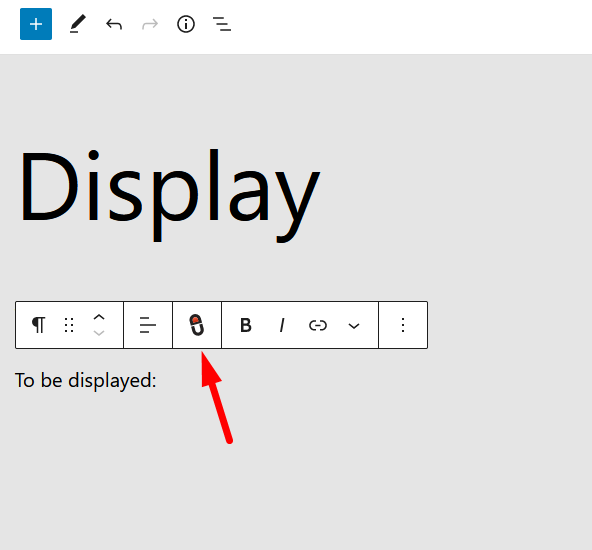
Task: Select the Tools pencil icon
Action: (78, 24)
